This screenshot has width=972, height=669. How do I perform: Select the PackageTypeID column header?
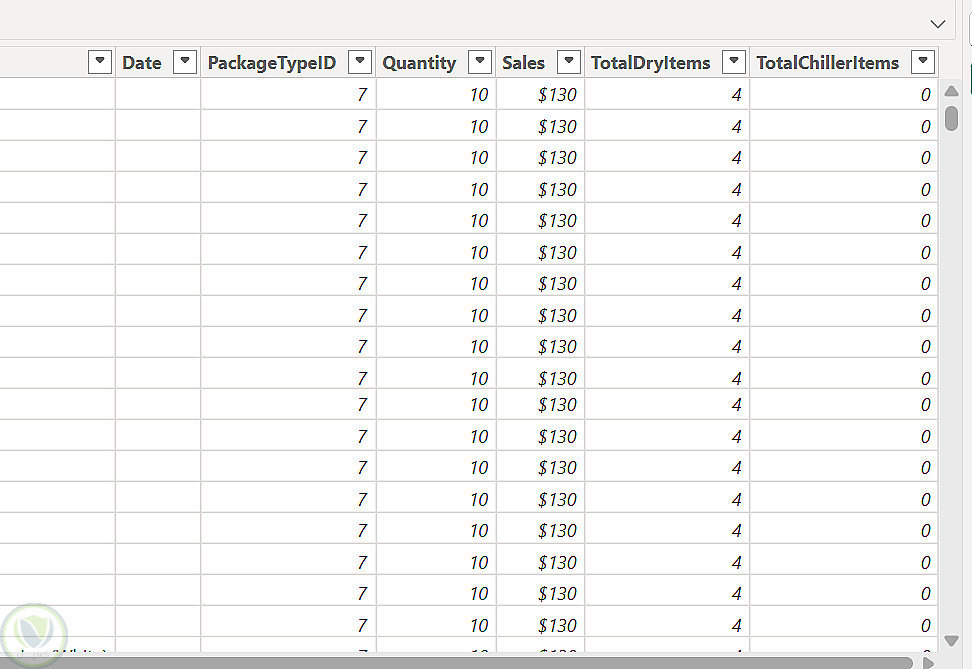pos(272,63)
